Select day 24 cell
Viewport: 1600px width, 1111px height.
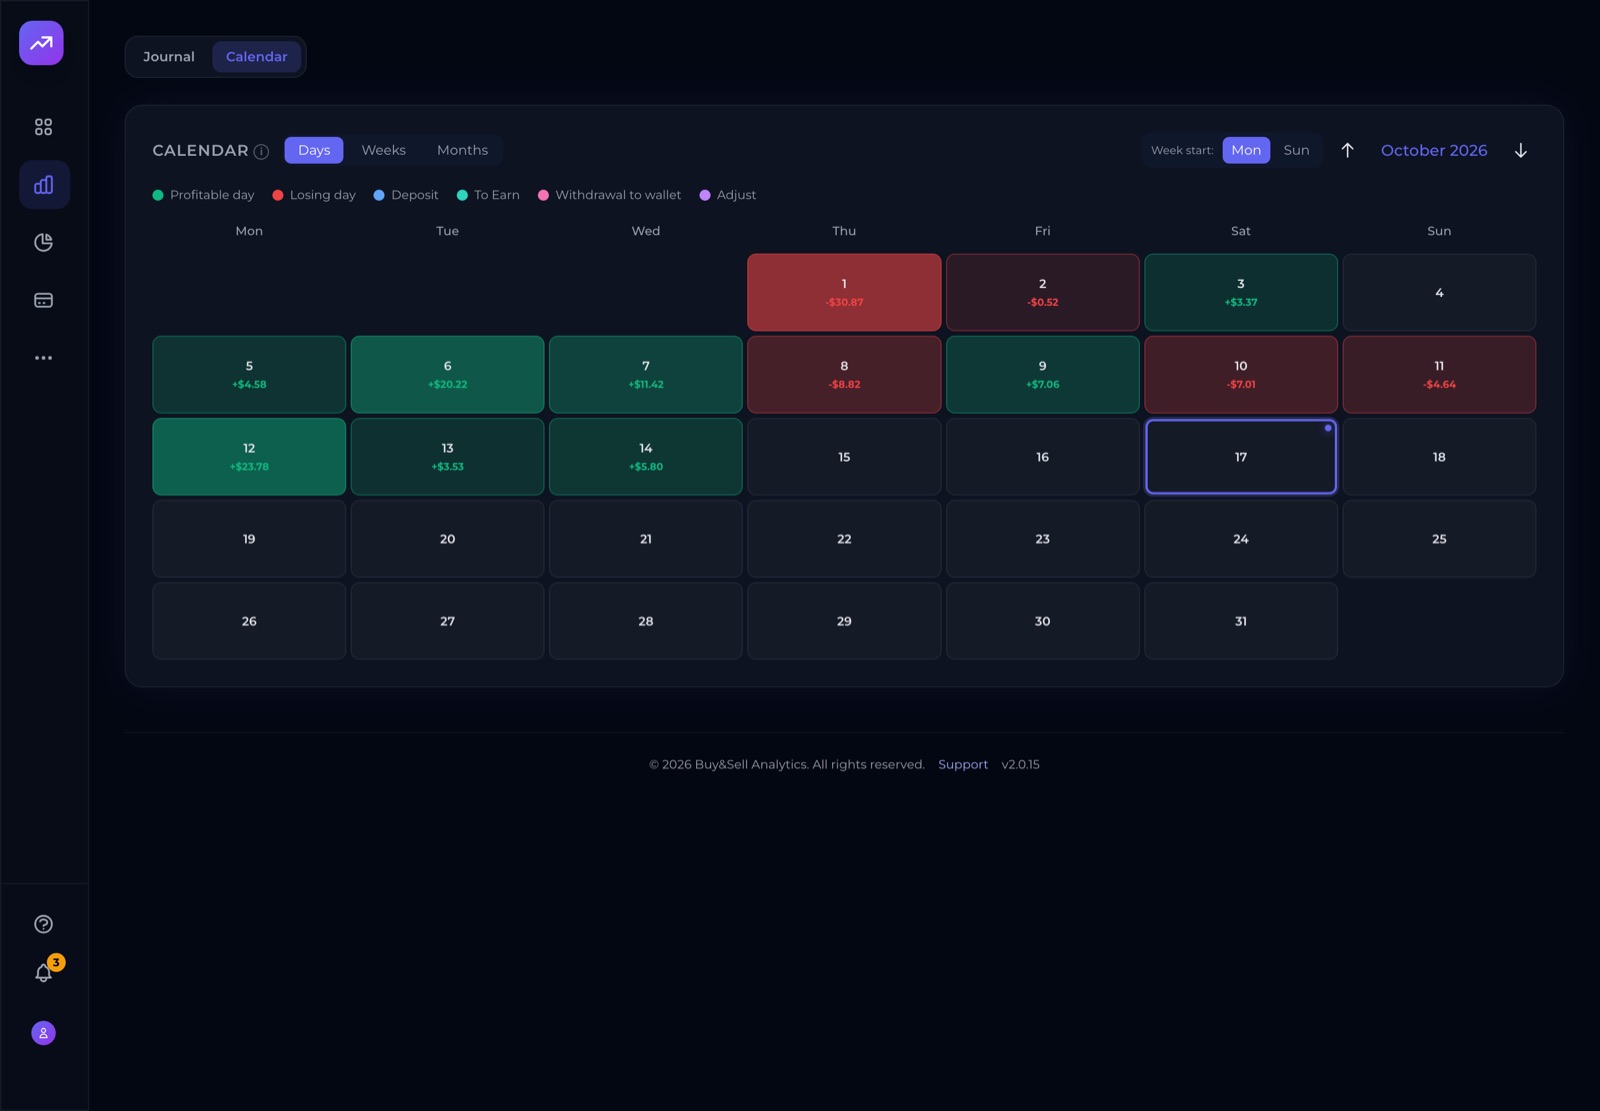click(x=1241, y=539)
